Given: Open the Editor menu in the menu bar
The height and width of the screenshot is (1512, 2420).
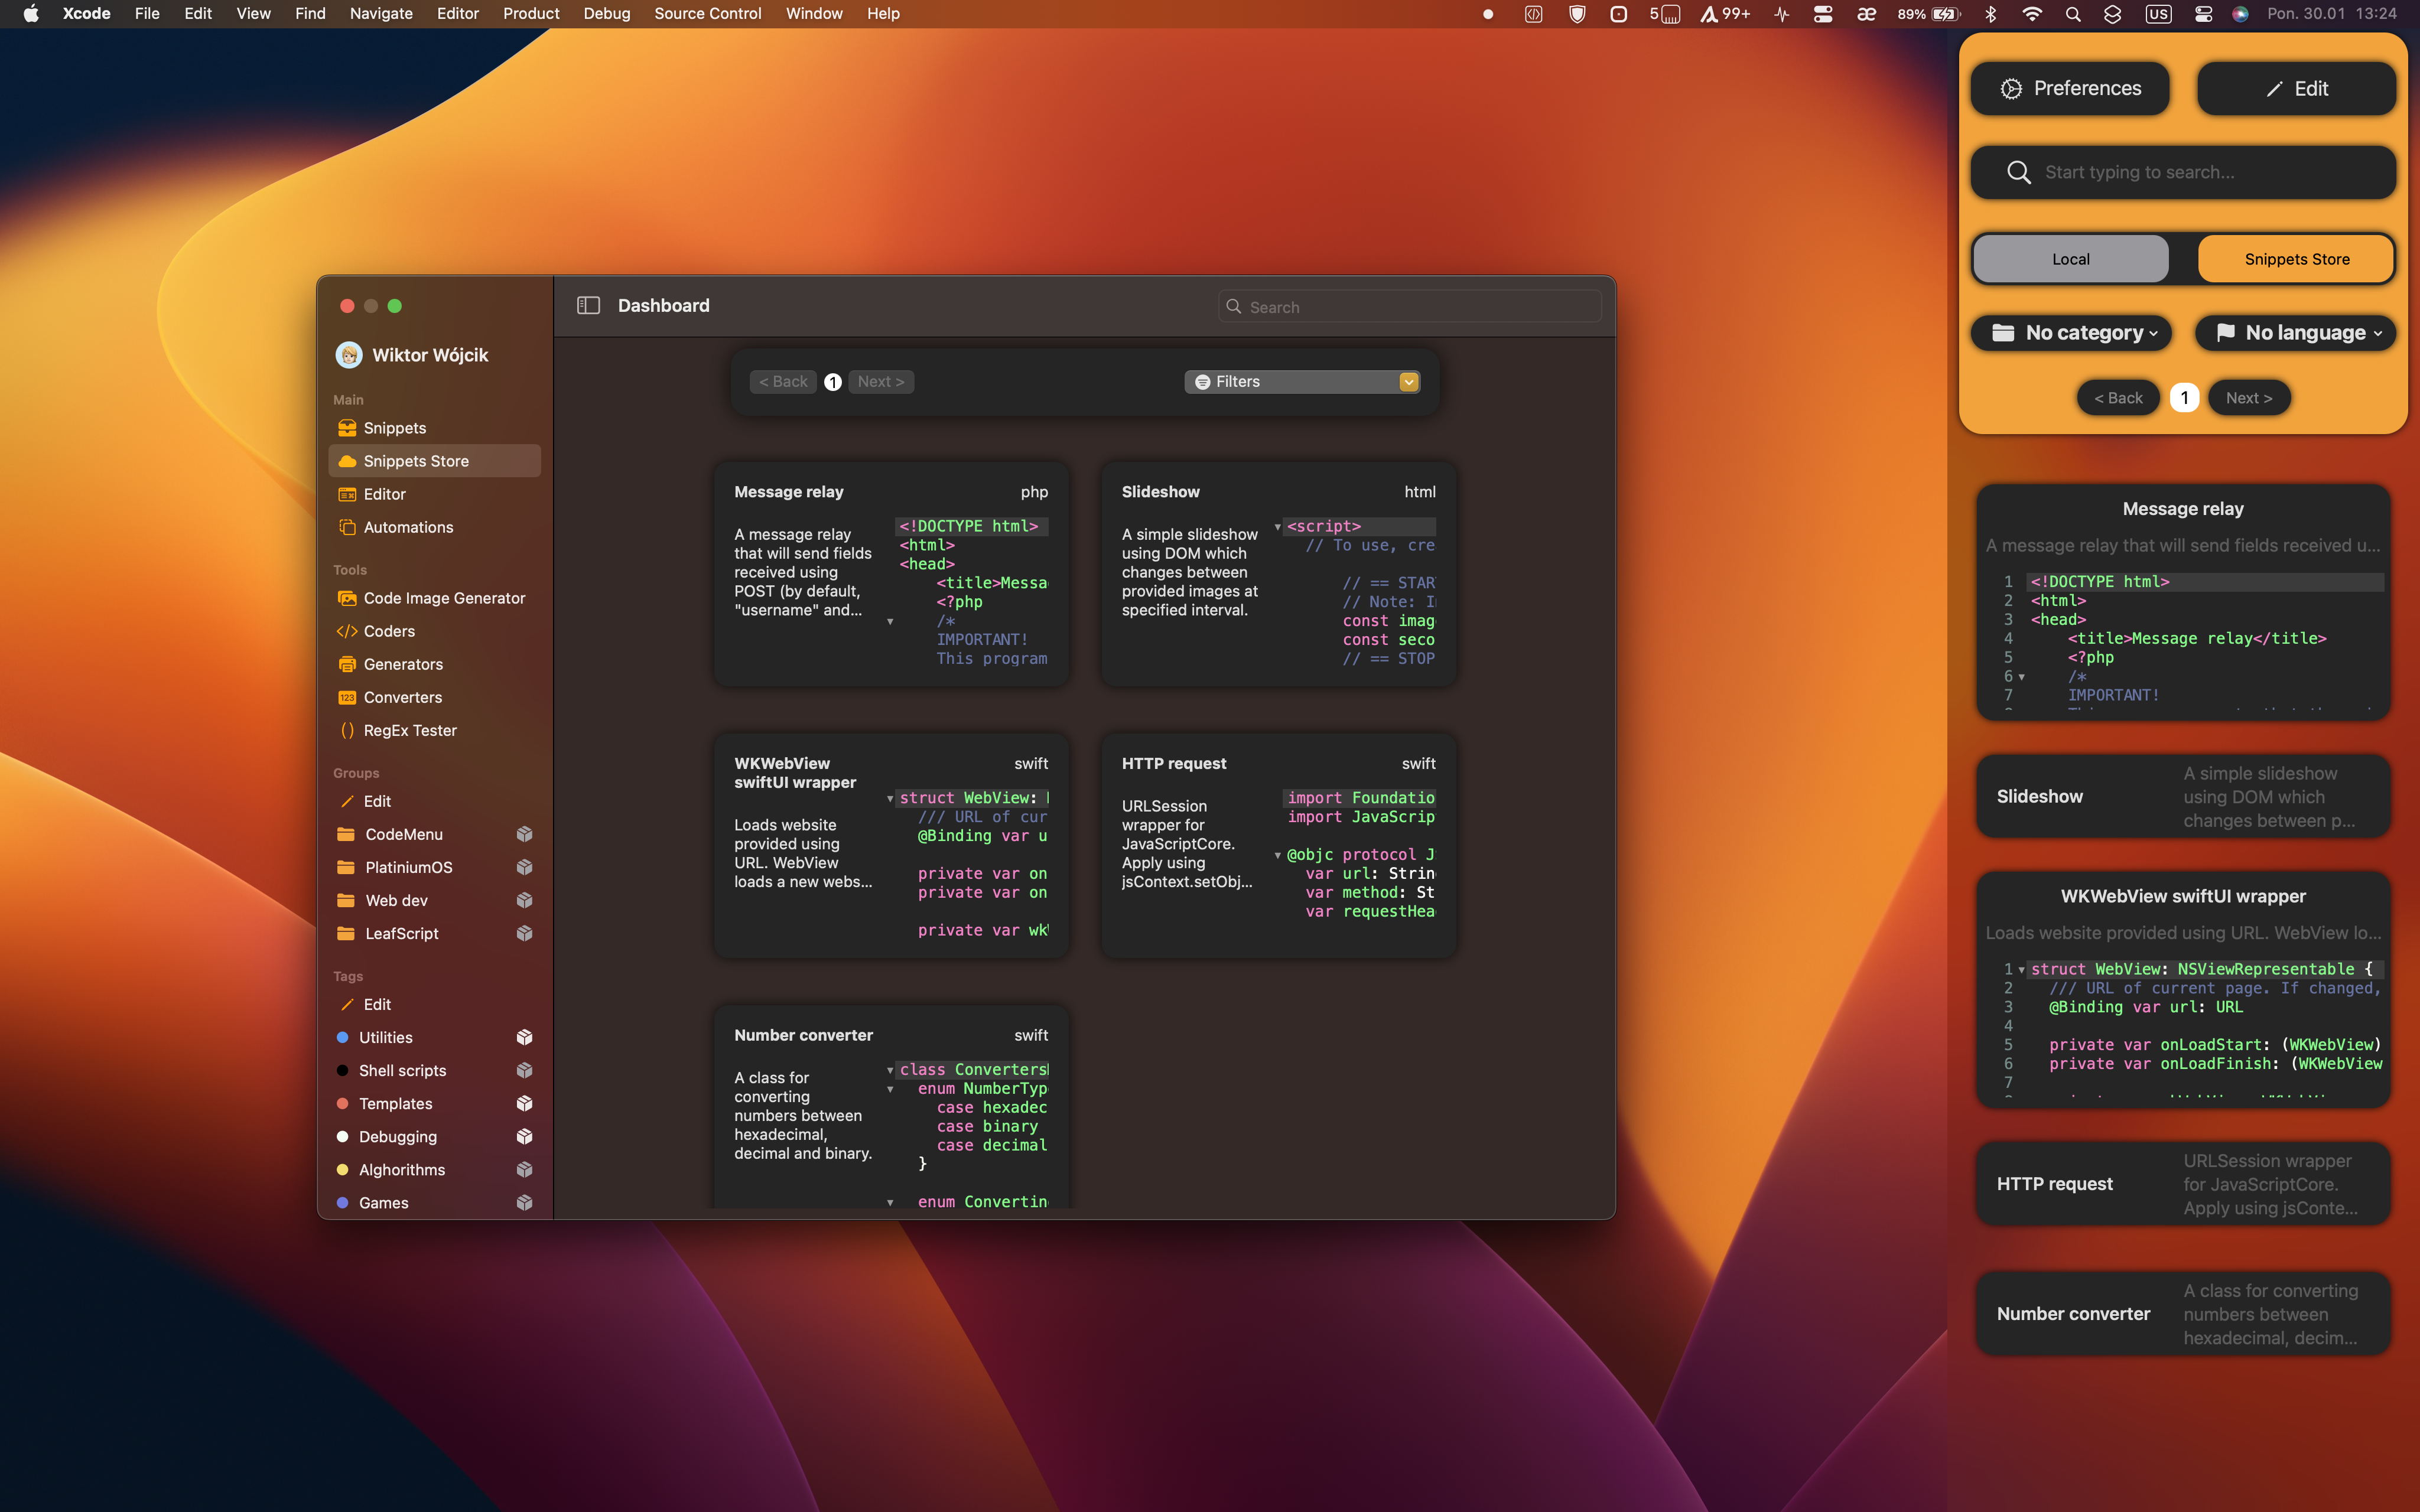Looking at the screenshot, I should [x=457, y=14].
